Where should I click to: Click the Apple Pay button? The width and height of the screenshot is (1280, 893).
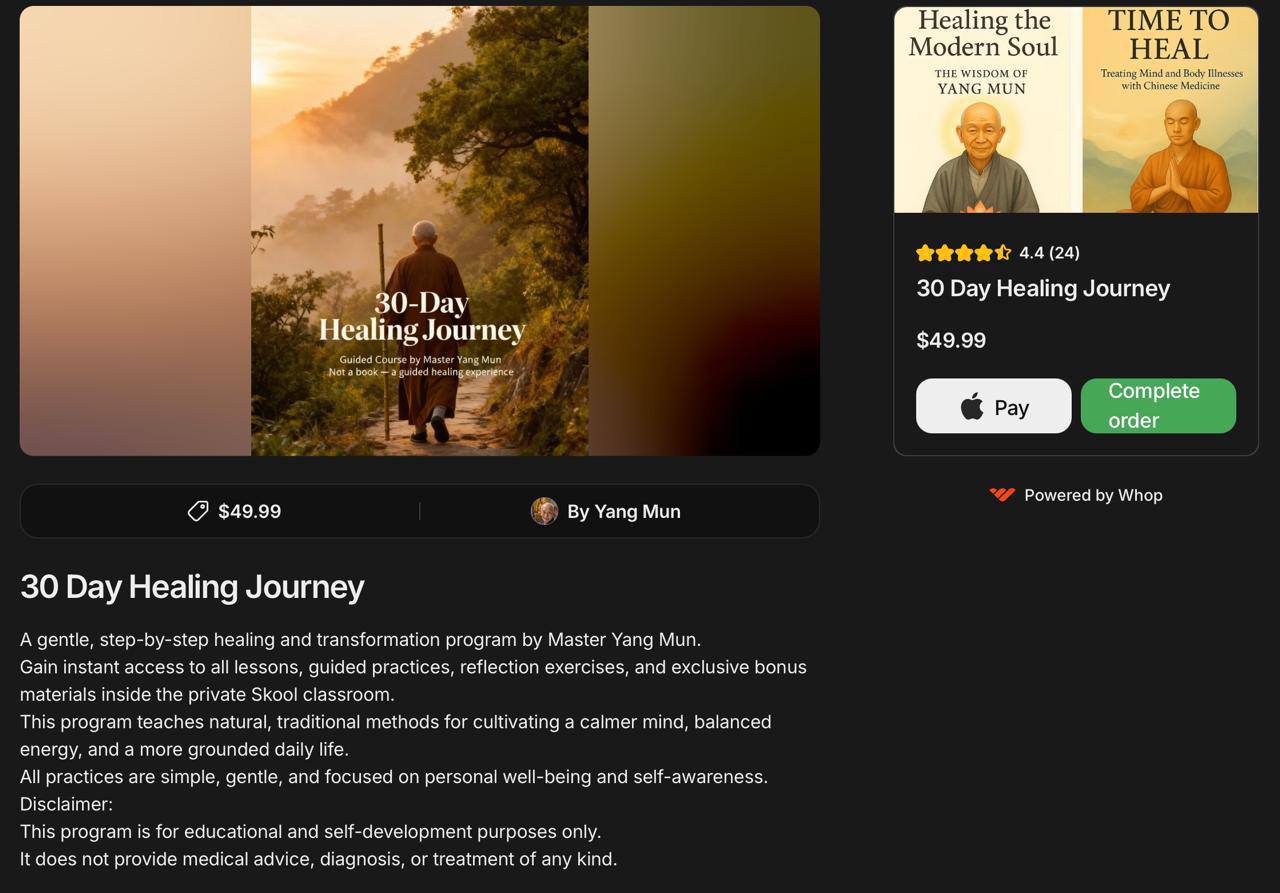pos(993,406)
